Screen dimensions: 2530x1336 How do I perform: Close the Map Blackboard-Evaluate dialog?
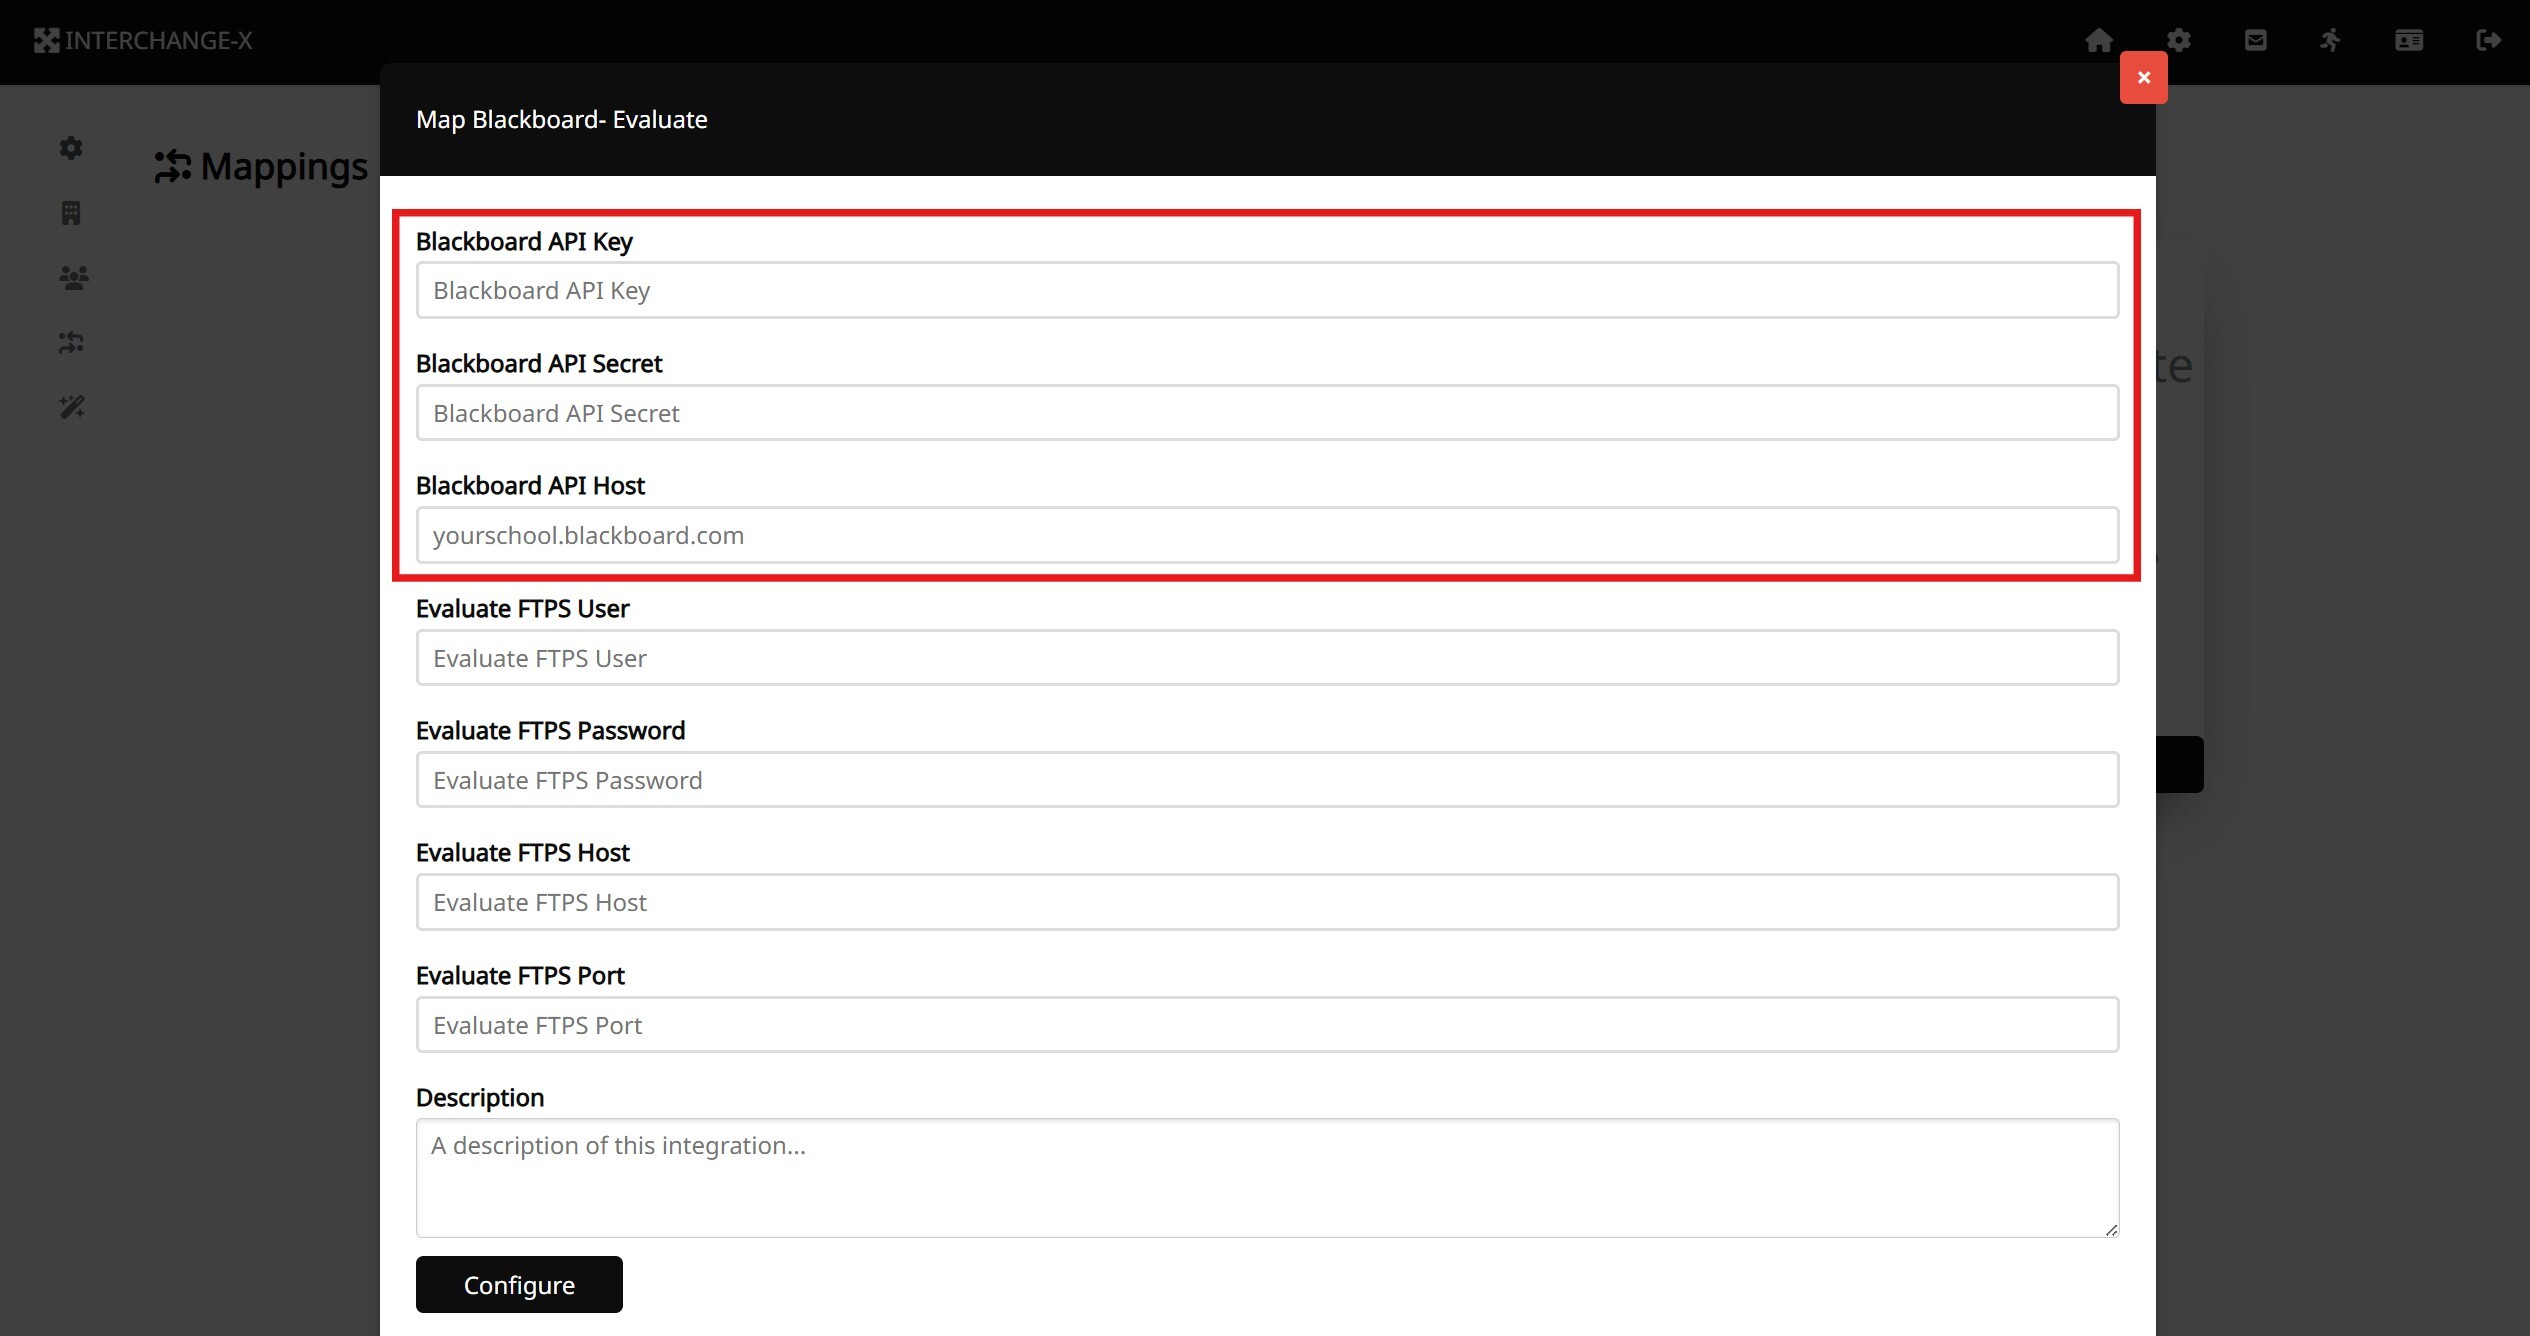(2143, 77)
